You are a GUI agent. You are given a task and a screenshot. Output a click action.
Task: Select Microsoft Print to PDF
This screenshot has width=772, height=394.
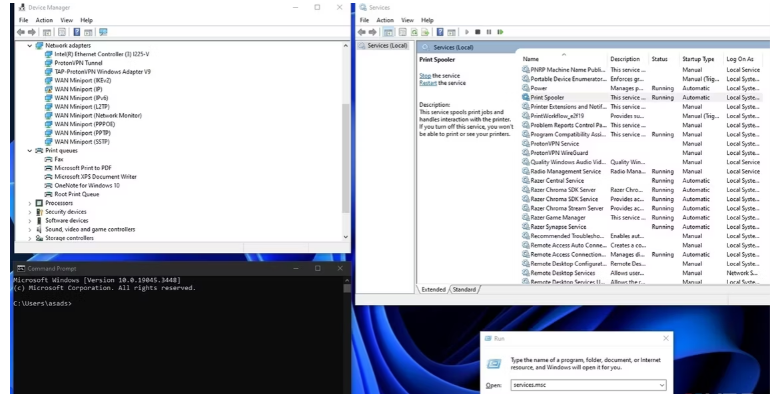pyautogui.click(x=78, y=168)
